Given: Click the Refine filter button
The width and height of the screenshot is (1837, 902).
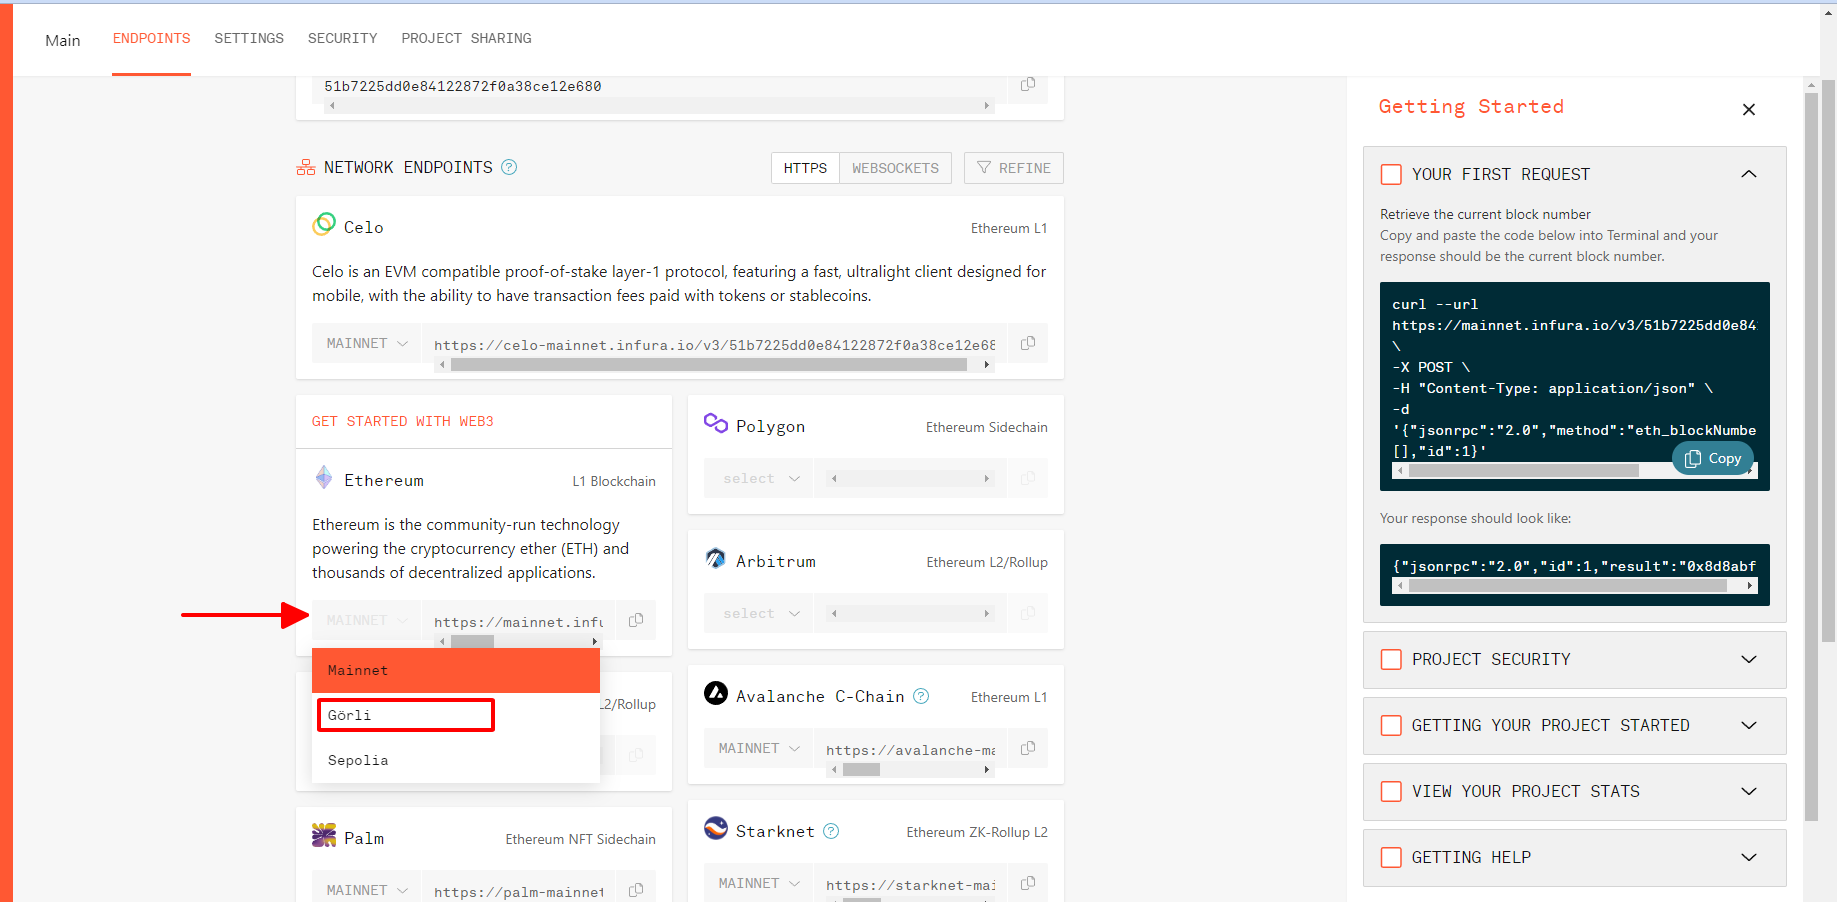Looking at the screenshot, I should (x=1013, y=168).
